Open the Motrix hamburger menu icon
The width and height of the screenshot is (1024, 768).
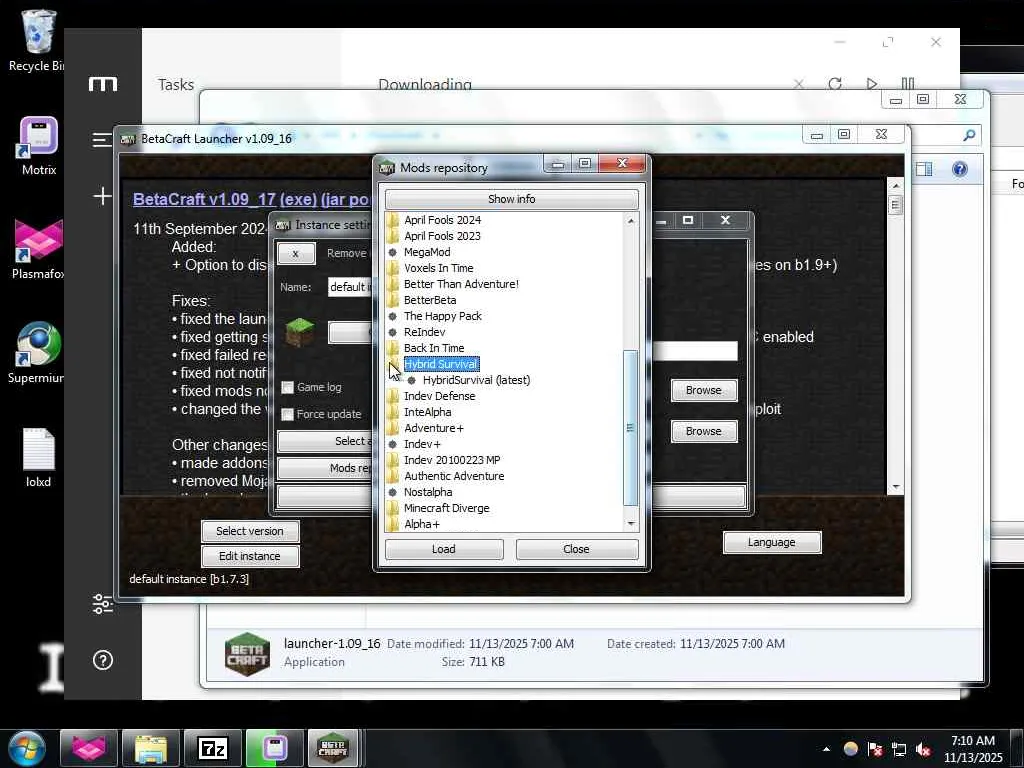[102, 140]
